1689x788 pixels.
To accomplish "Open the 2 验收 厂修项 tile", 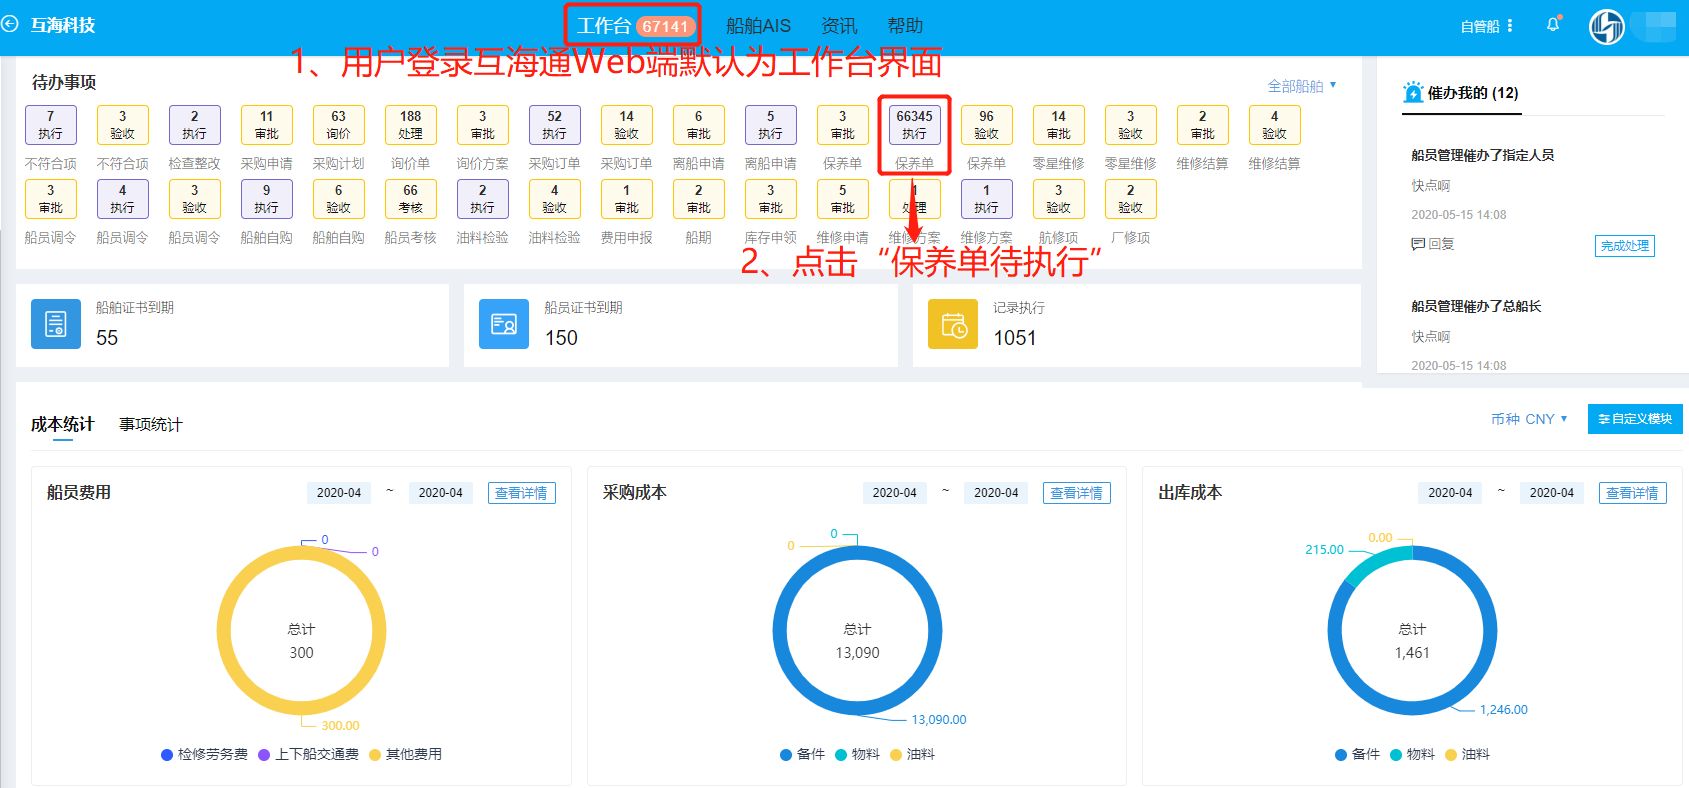I will point(1131,199).
